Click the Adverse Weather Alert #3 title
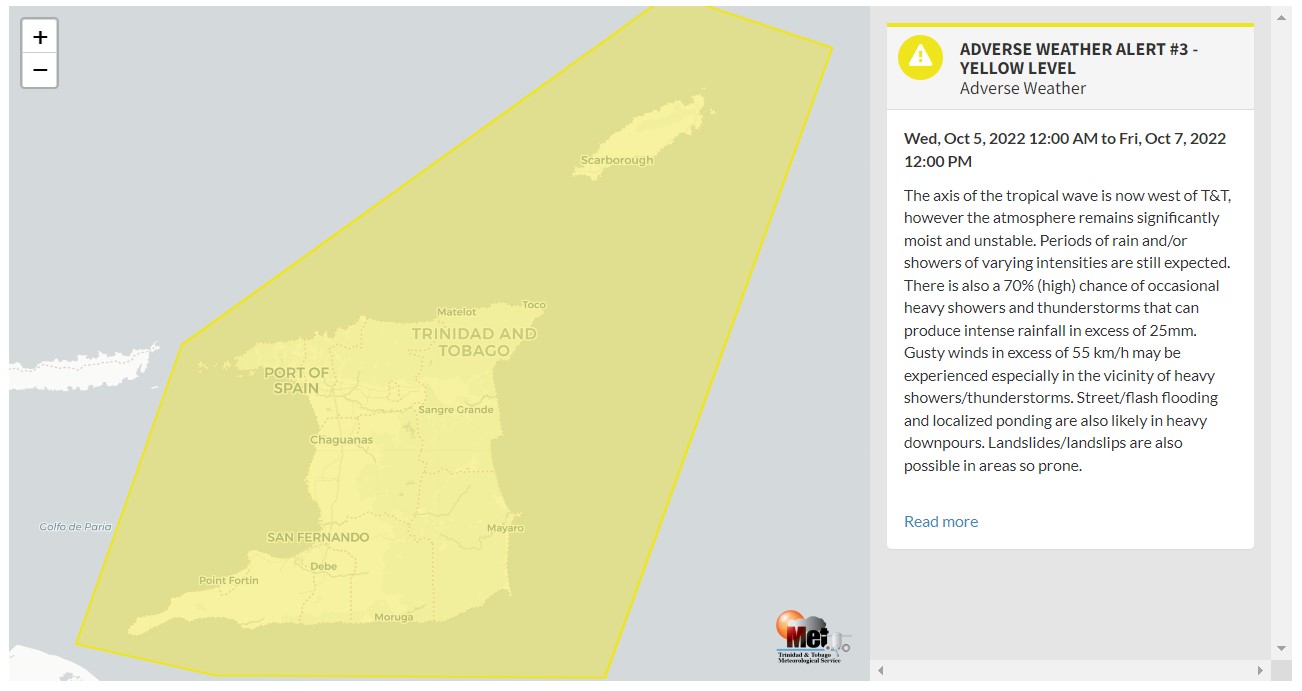This screenshot has width=1302, height=691. tap(1079, 58)
